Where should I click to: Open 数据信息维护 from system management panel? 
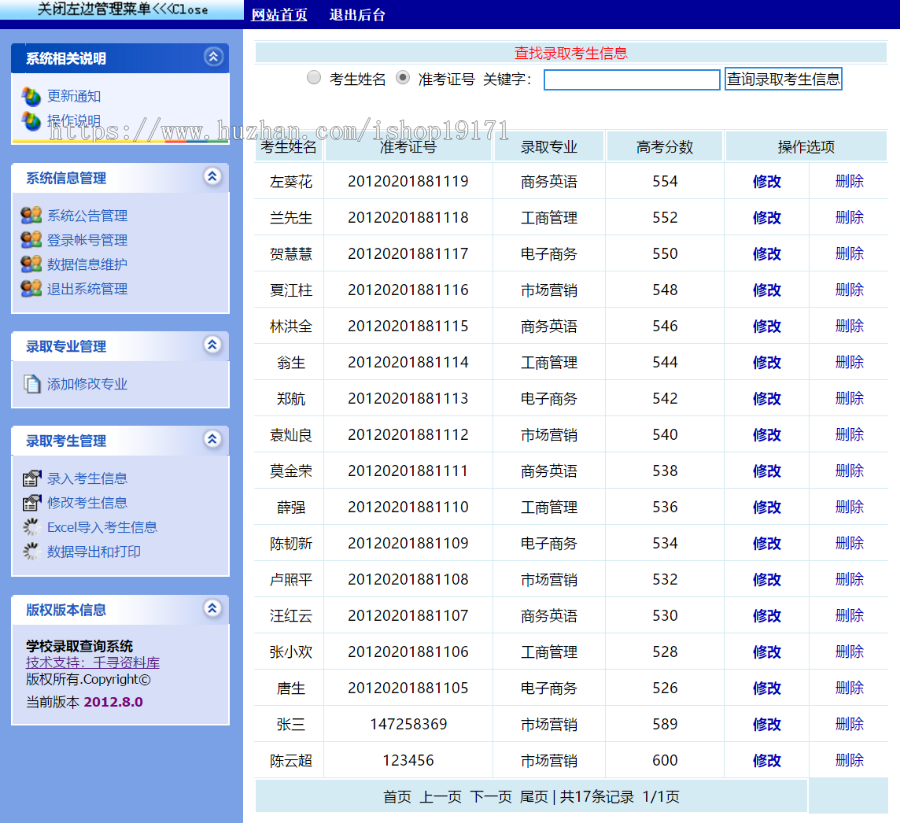pos(32,263)
